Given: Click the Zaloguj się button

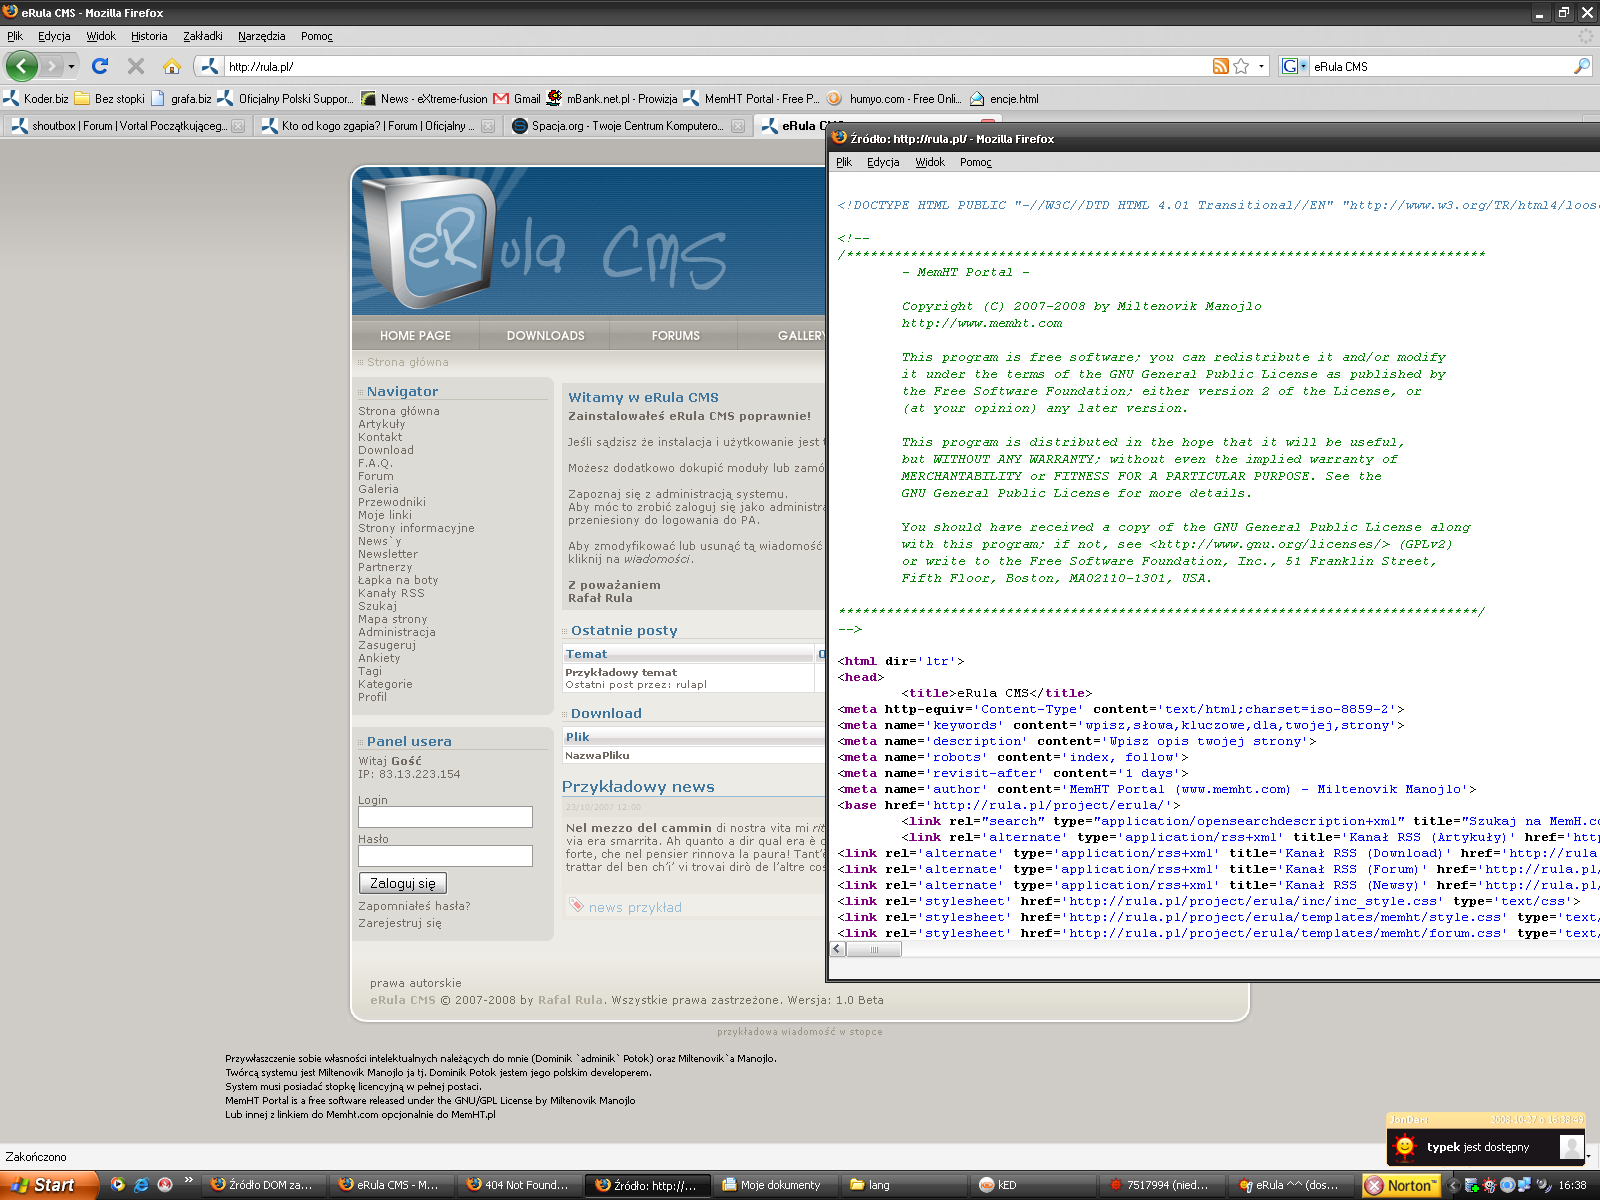Looking at the screenshot, I should point(403,884).
